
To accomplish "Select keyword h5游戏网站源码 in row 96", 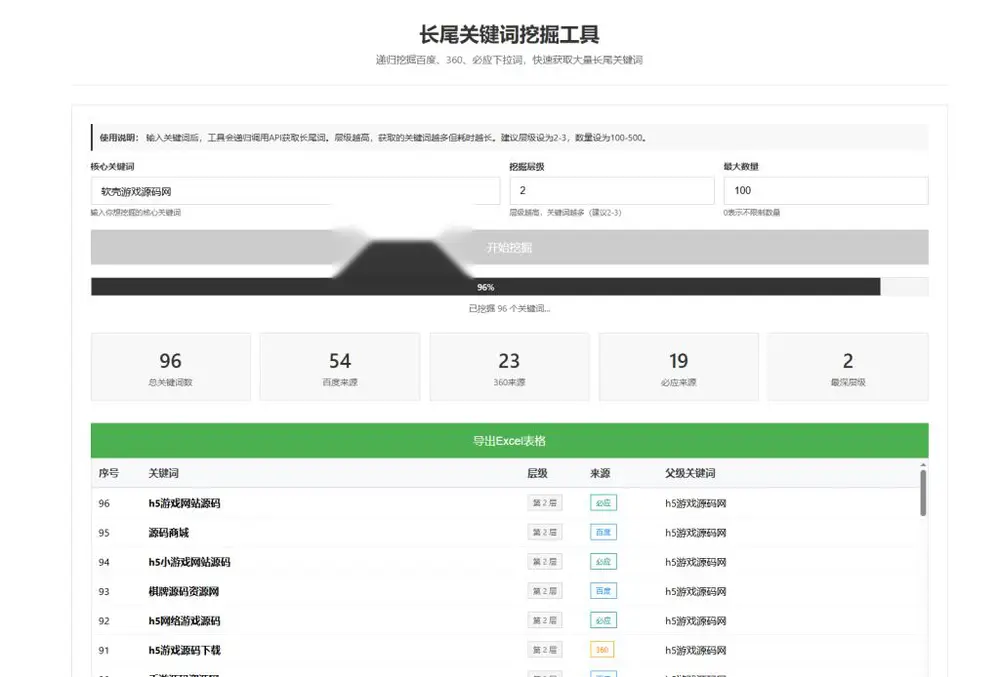I will tap(184, 503).
